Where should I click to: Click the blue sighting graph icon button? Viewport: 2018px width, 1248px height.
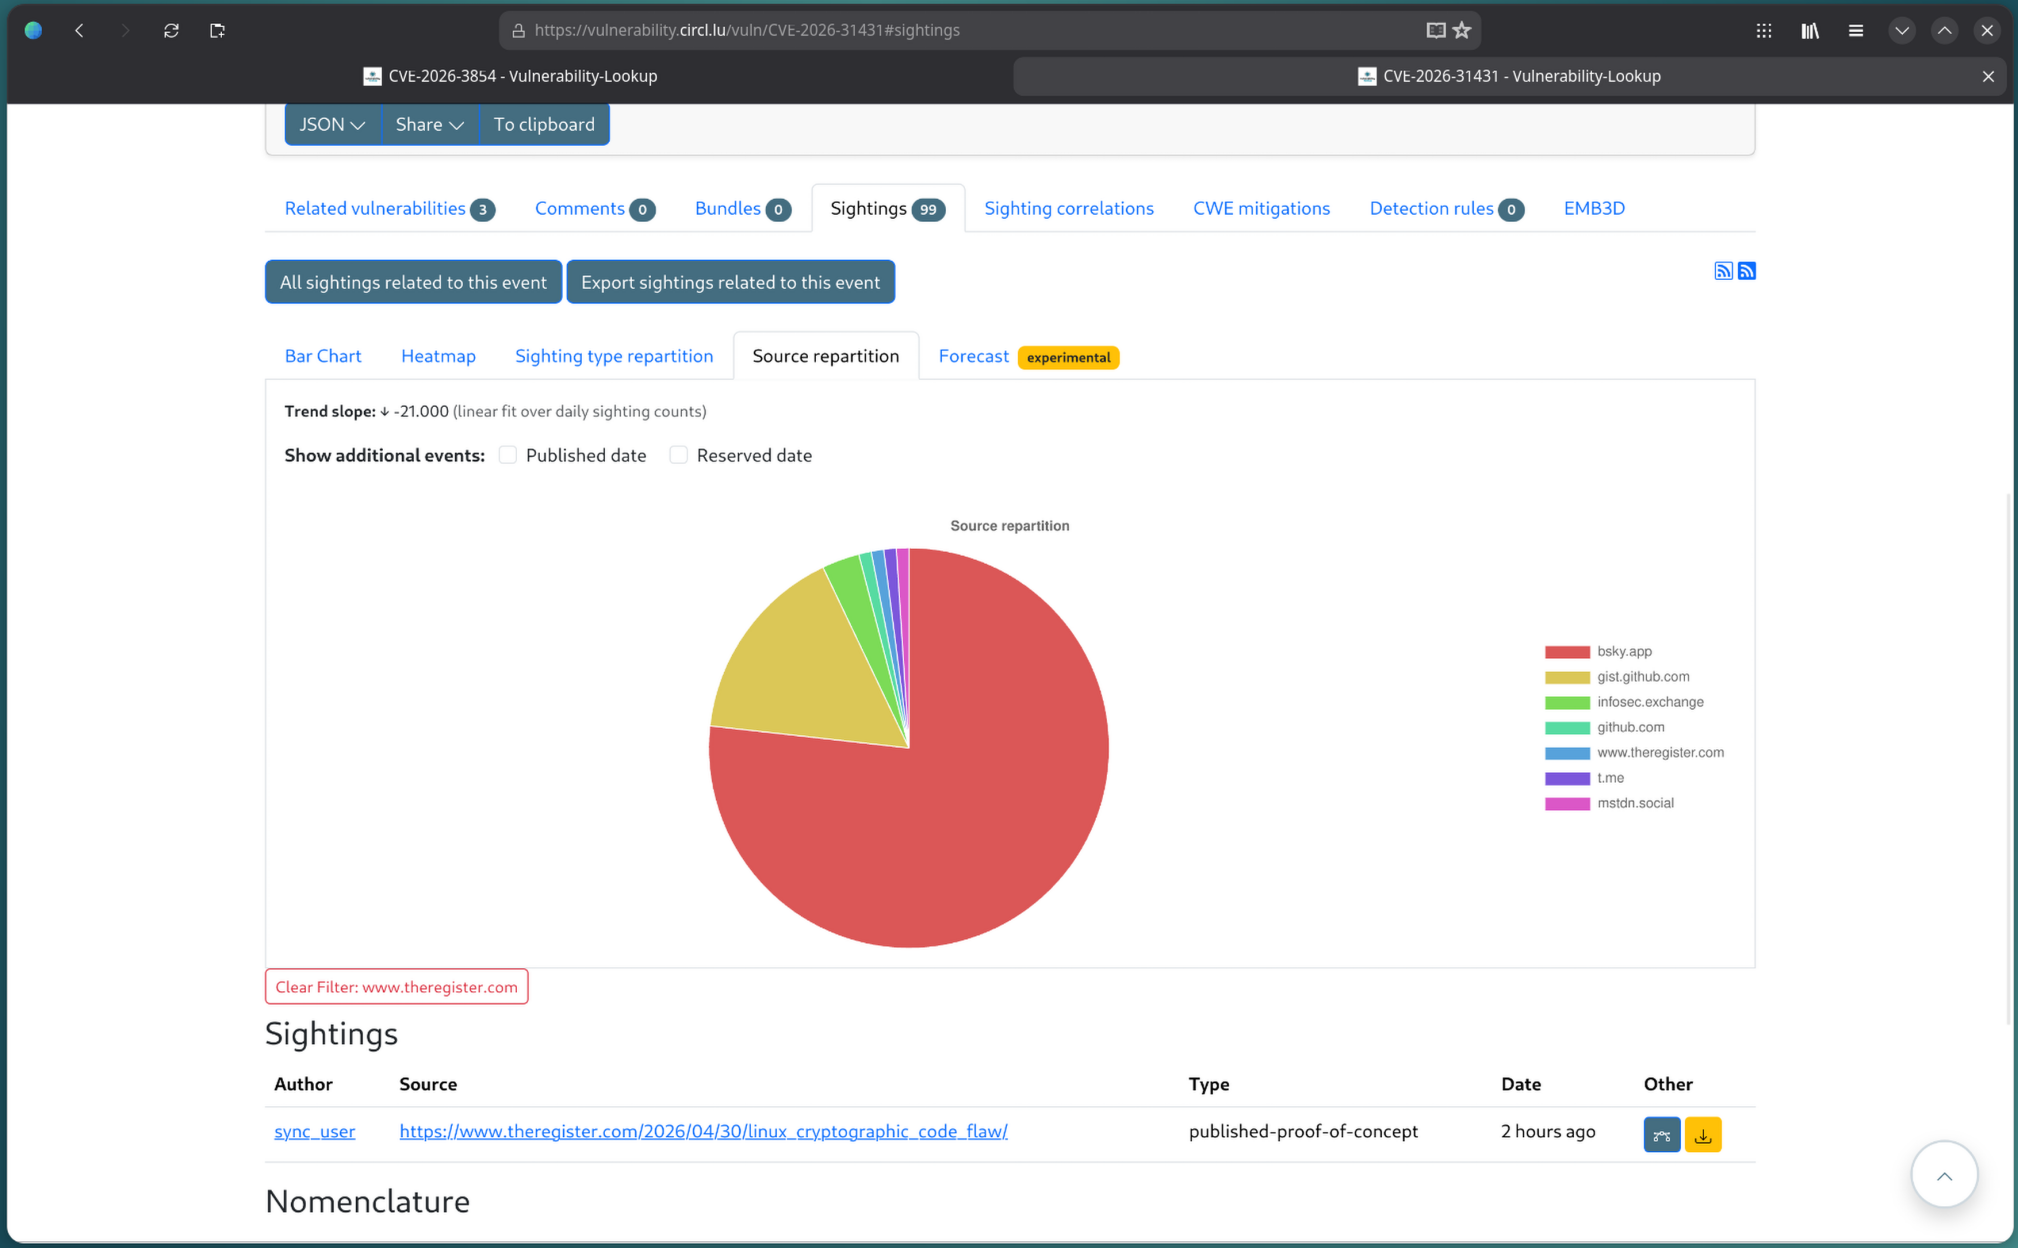(x=1661, y=1135)
